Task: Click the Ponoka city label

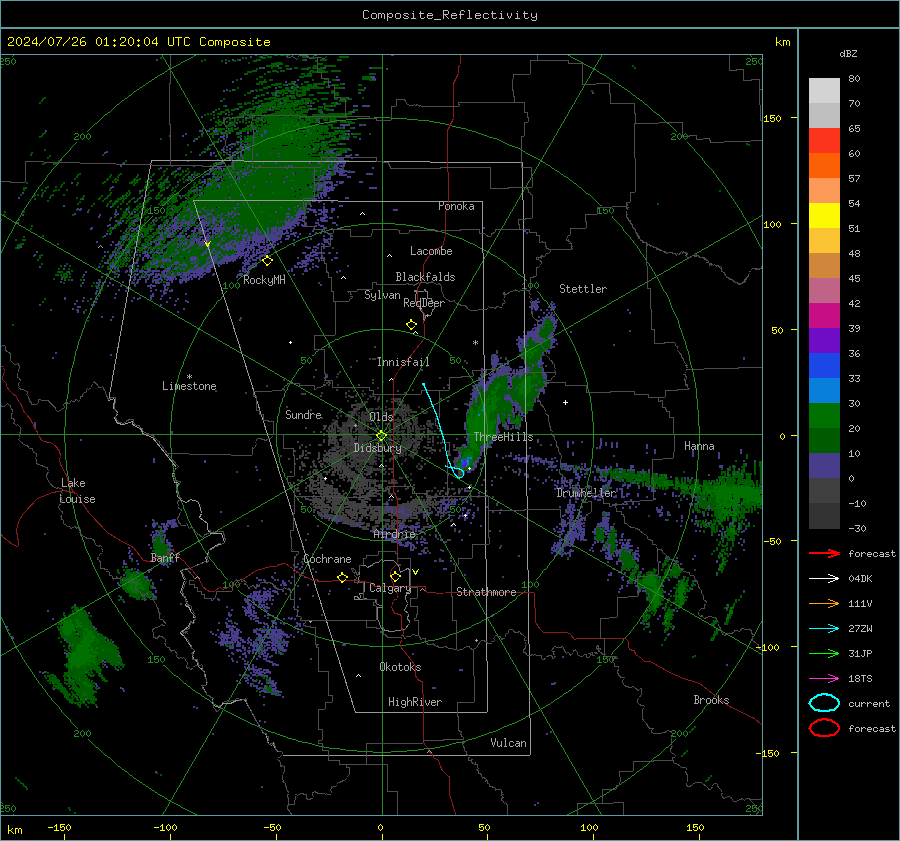Action: click(x=456, y=206)
